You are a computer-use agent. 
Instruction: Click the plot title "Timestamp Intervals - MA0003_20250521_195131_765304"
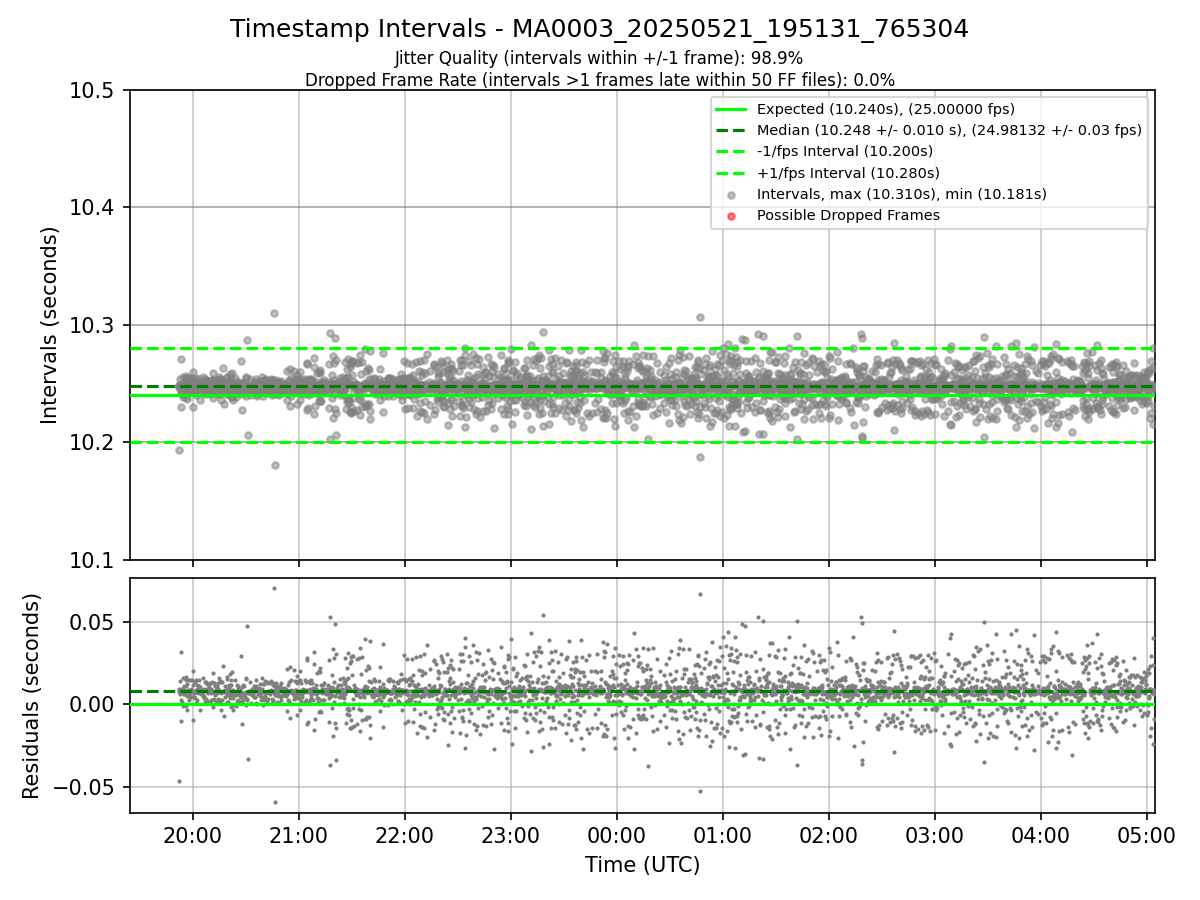pyautogui.click(x=599, y=29)
